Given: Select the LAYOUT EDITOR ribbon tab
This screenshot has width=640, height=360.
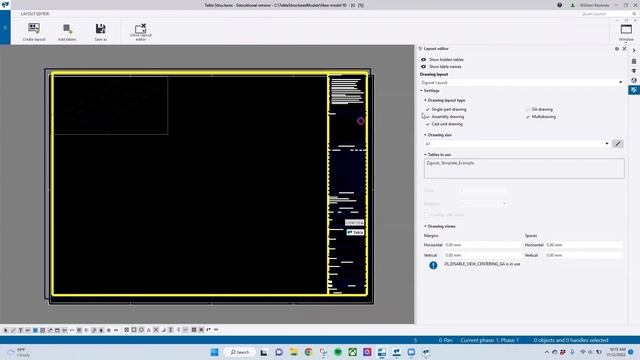Looking at the screenshot, I should pos(35,14).
